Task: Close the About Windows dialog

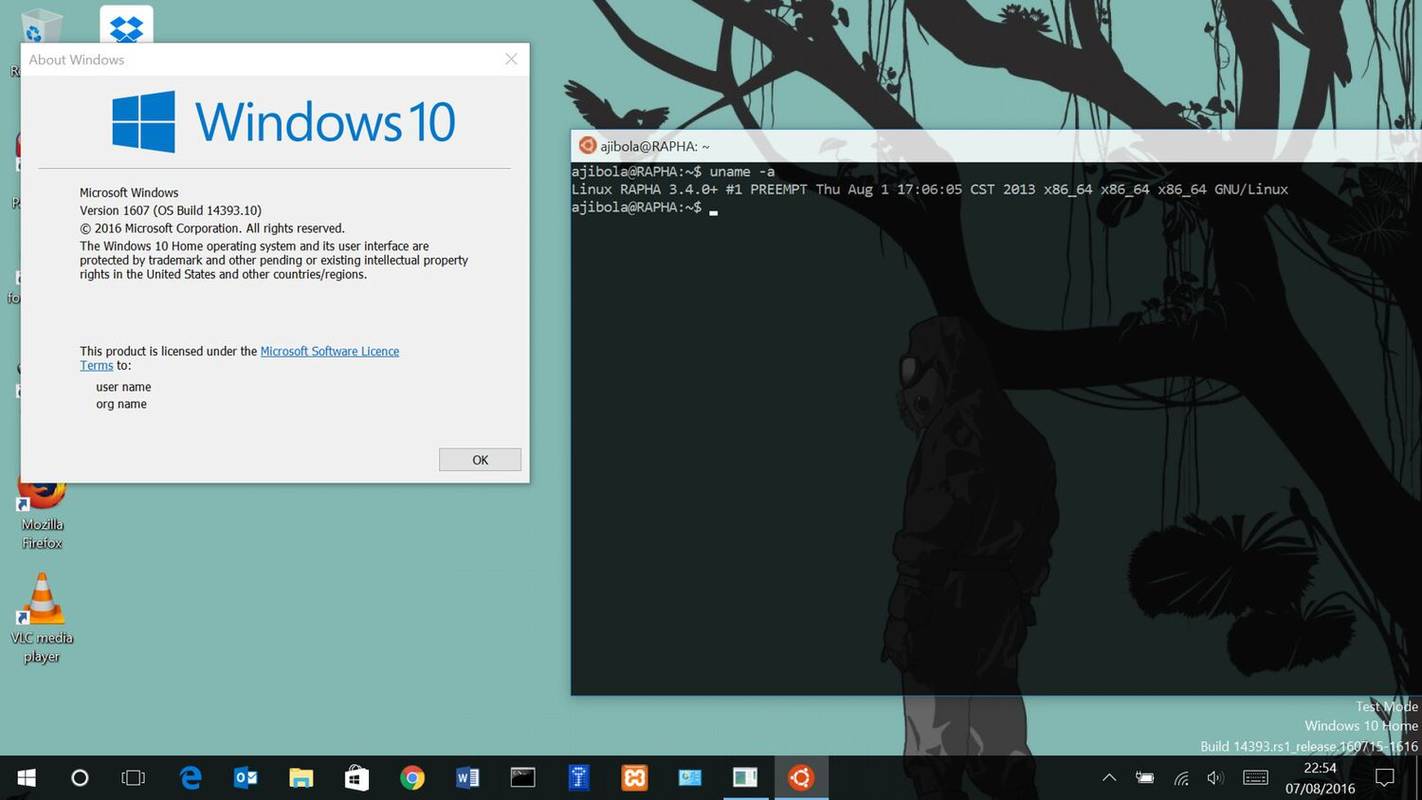Action: click(511, 59)
